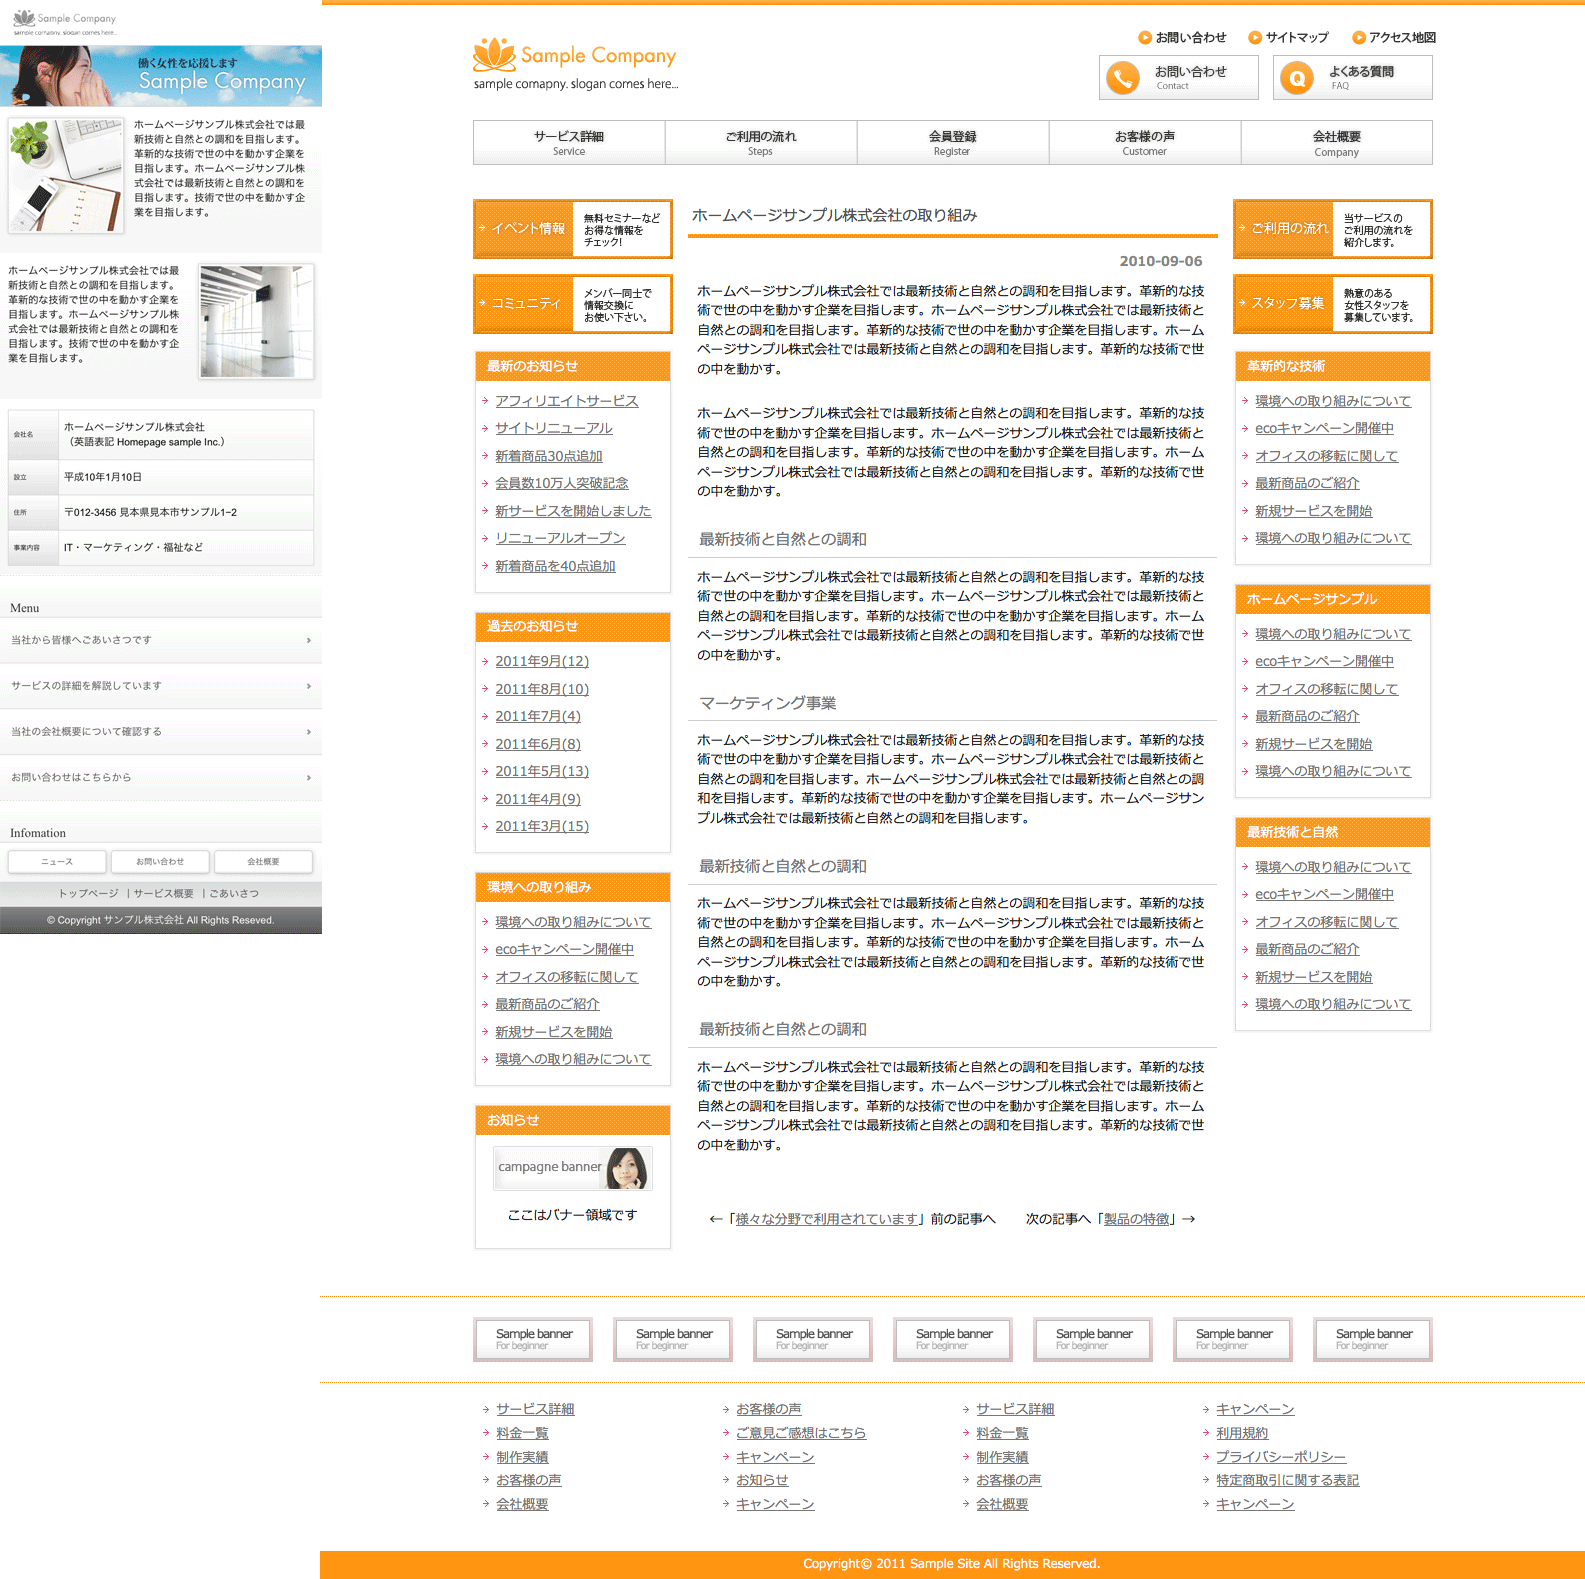Click small lotus logo in mobile preview
The image size is (1585, 1579).
click(x=24, y=18)
